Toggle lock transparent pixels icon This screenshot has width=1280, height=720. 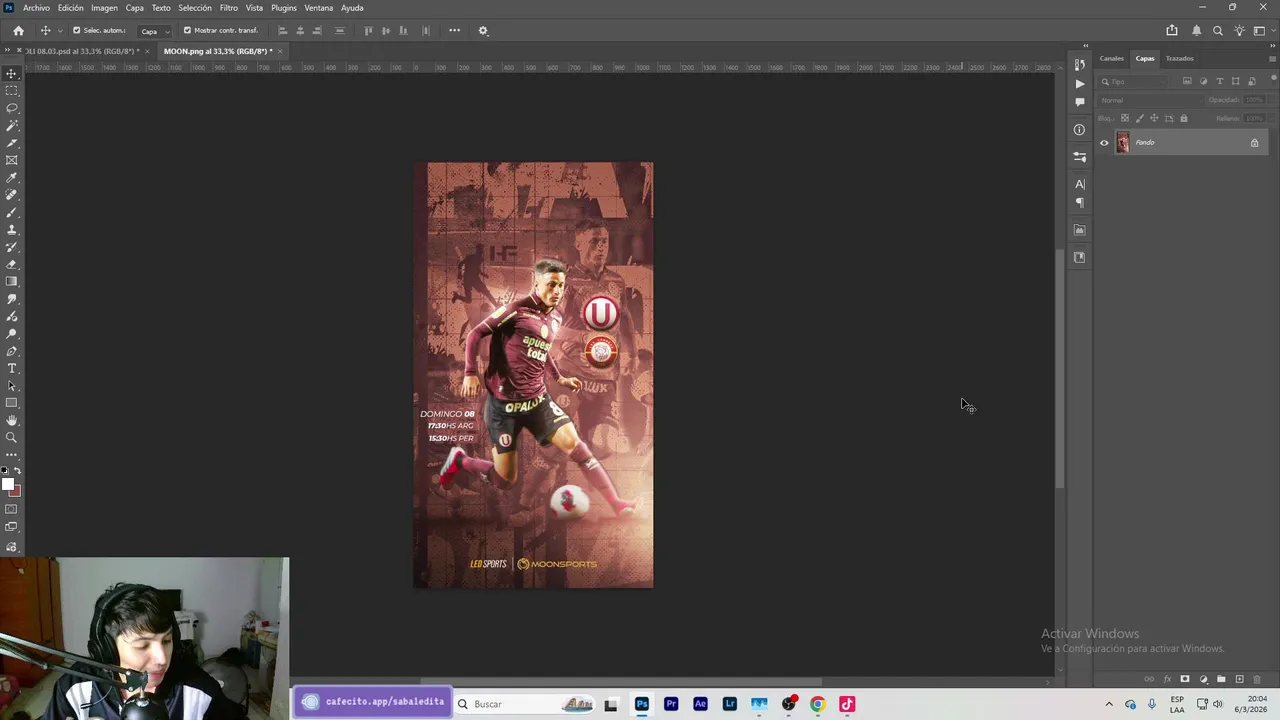[x=1125, y=118]
